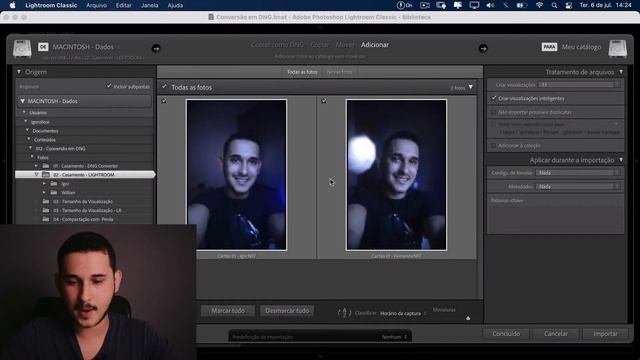This screenshot has width=640, height=360.
Task: Open the volume control in menu bar
Action: click(490, 5)
